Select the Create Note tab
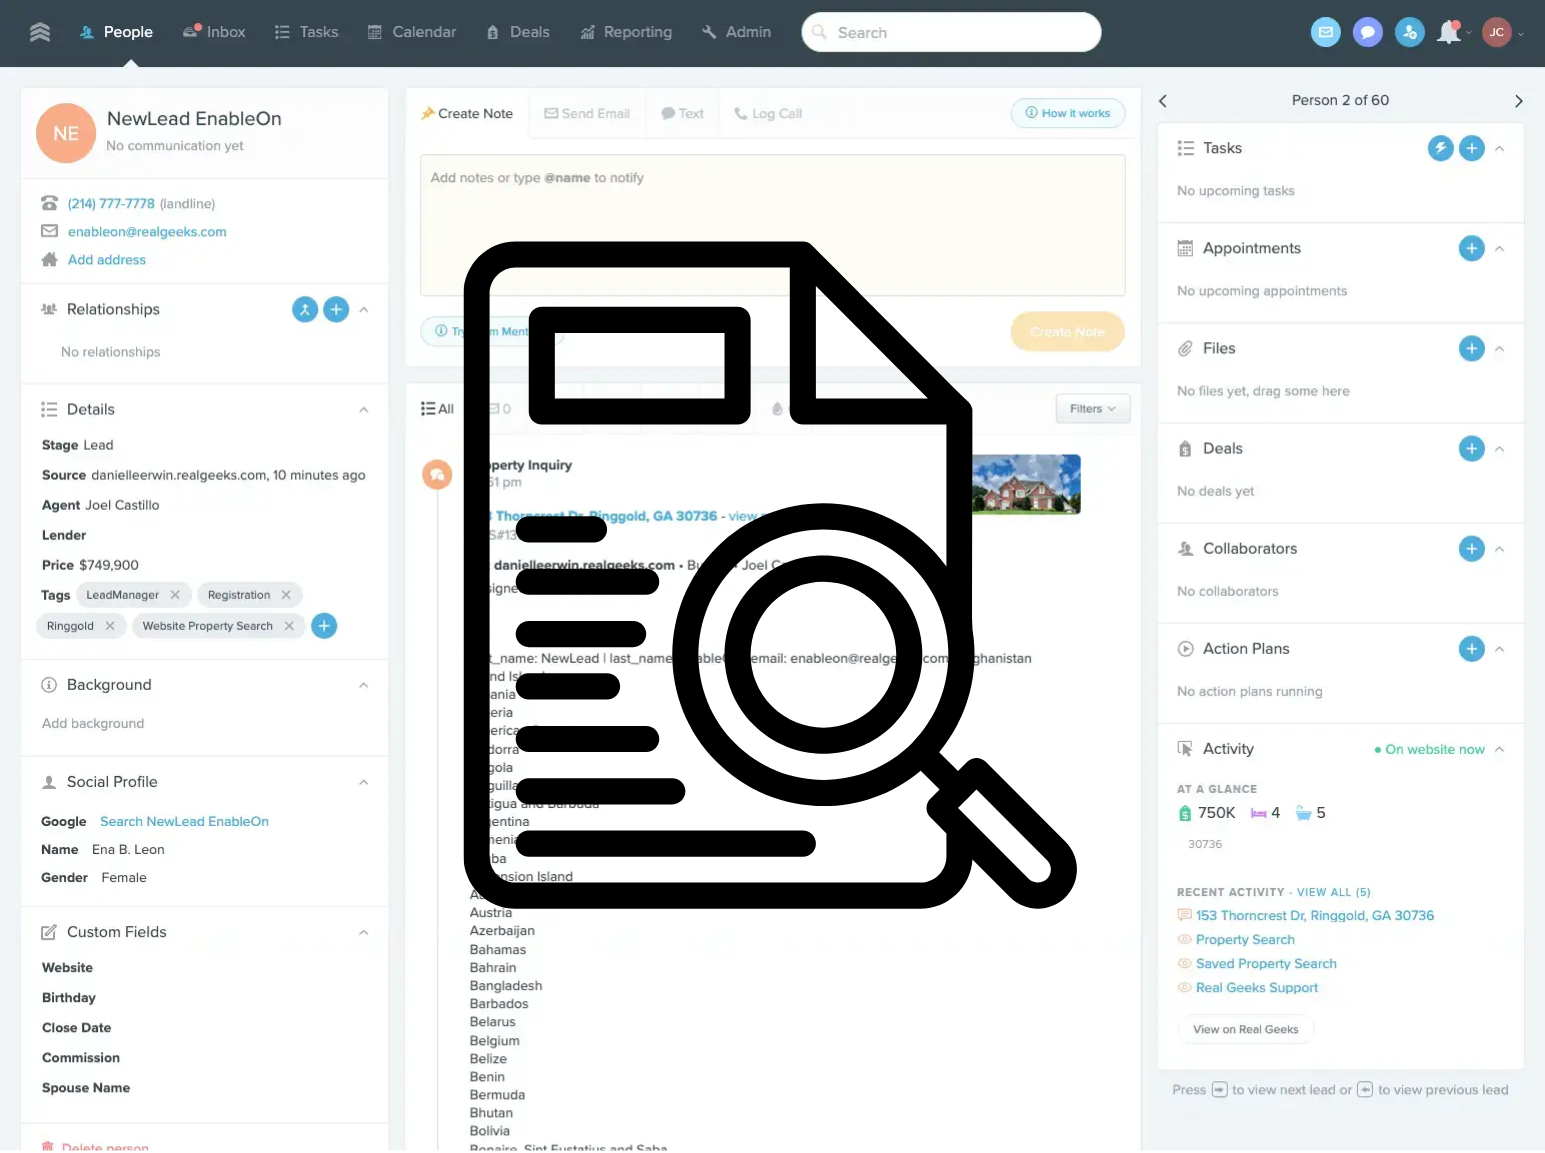Image resolution: width=1545 pixels, height=1153 pixels. pyautogui.click(x=467, y=113)
